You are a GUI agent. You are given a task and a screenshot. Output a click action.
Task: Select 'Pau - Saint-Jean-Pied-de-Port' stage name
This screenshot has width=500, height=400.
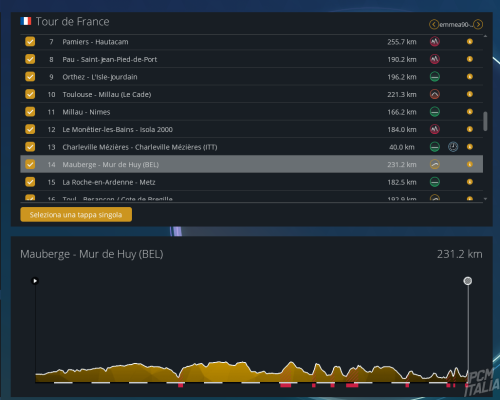pyautogui.click(x=110, y=59)
